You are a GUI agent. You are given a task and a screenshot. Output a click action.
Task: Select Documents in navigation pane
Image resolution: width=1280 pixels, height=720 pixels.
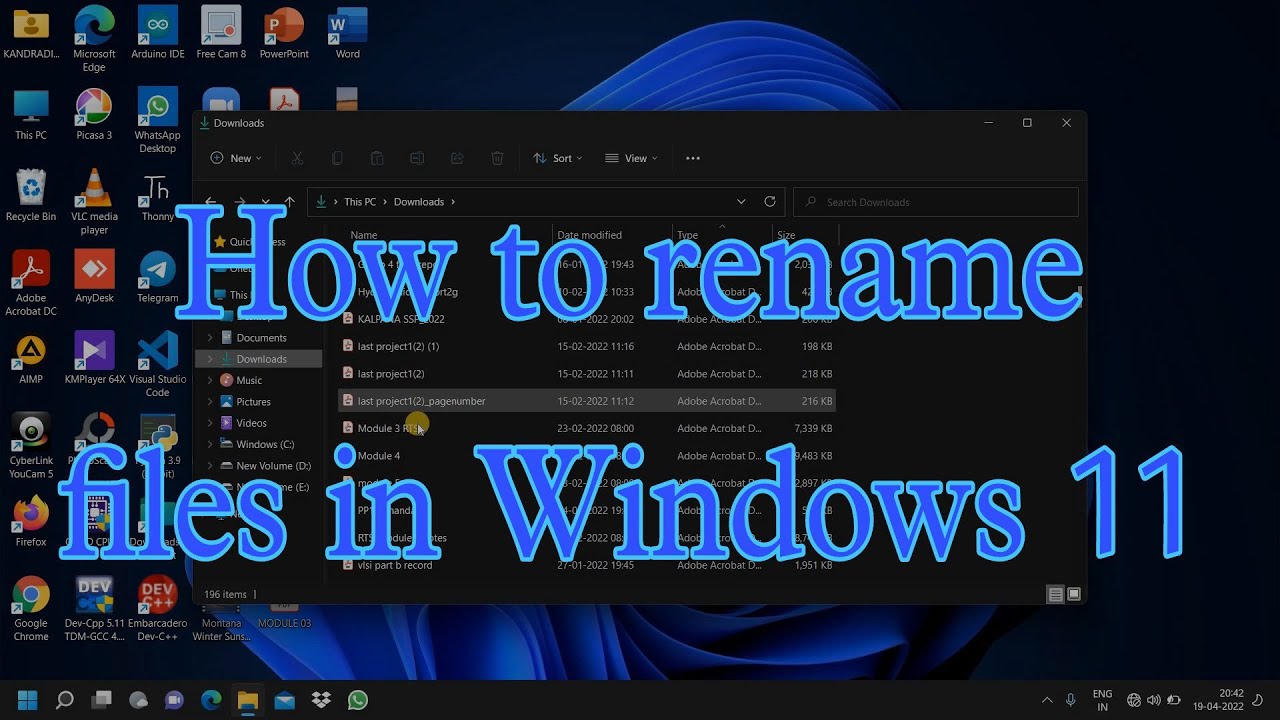(x=261, y=338)
